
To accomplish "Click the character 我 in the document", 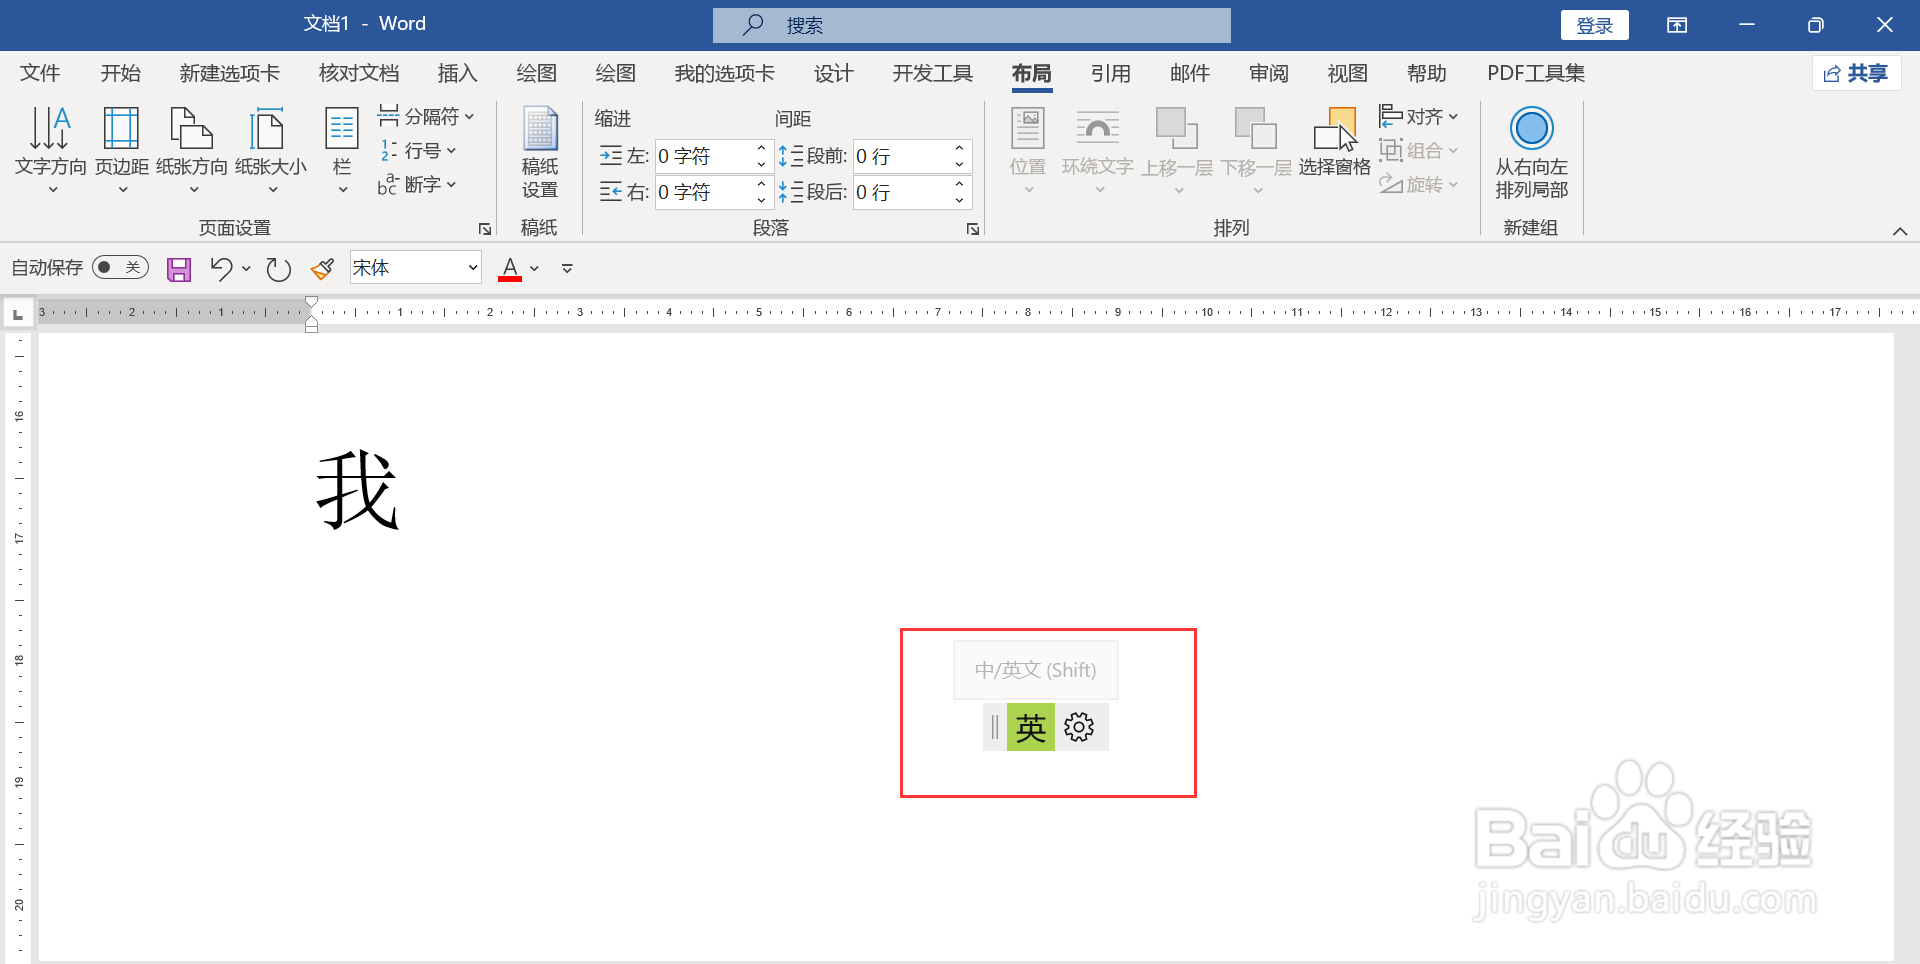I will click(x=357, y=490).
